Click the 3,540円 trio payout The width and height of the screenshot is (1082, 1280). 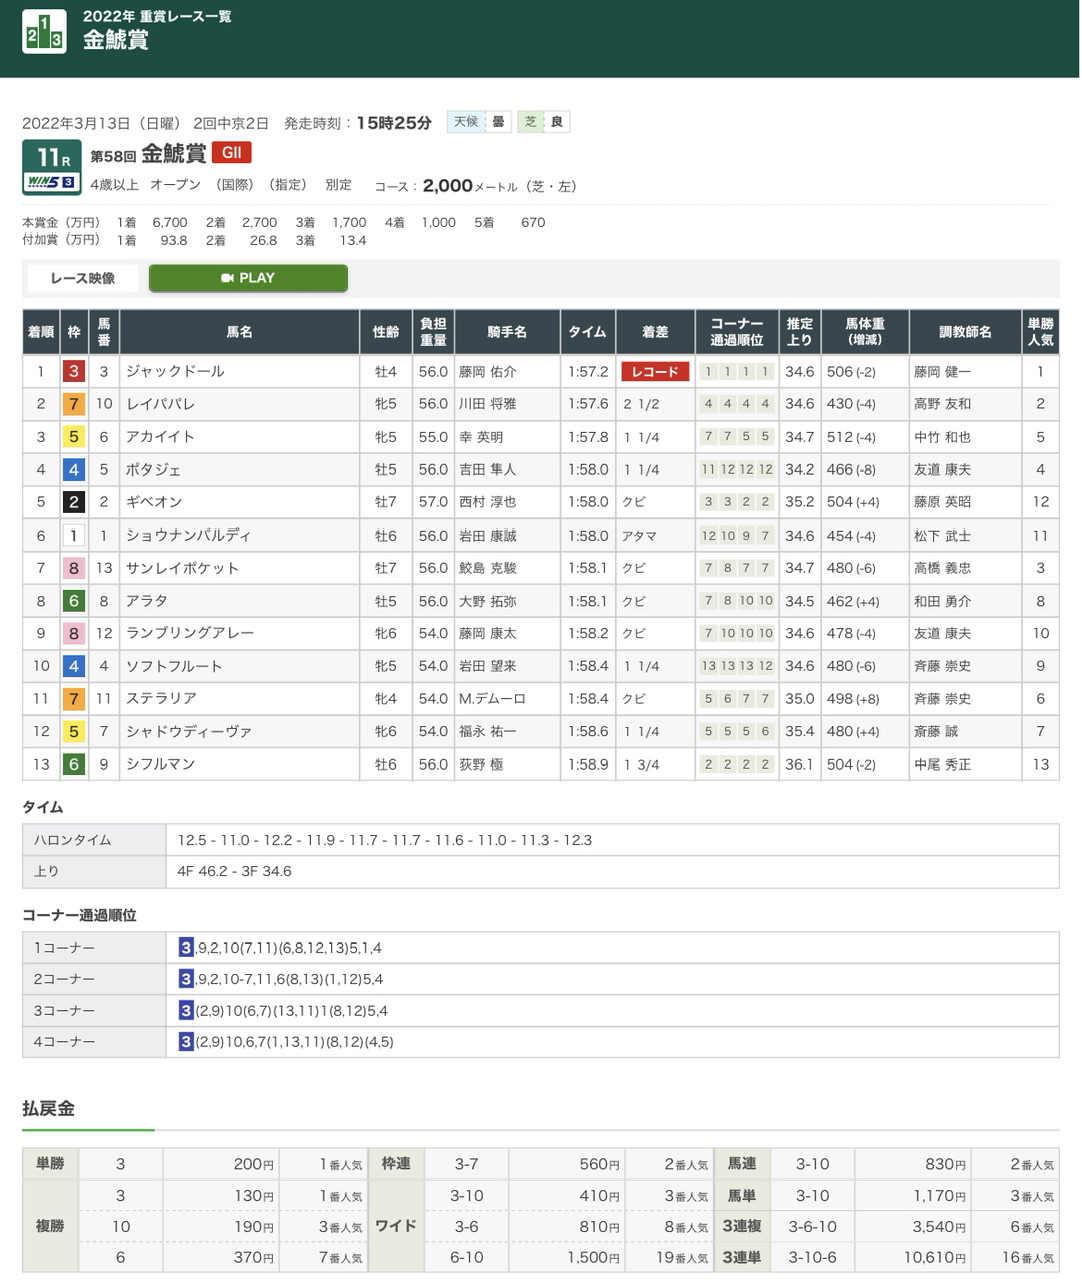(x=939, y=1226)
